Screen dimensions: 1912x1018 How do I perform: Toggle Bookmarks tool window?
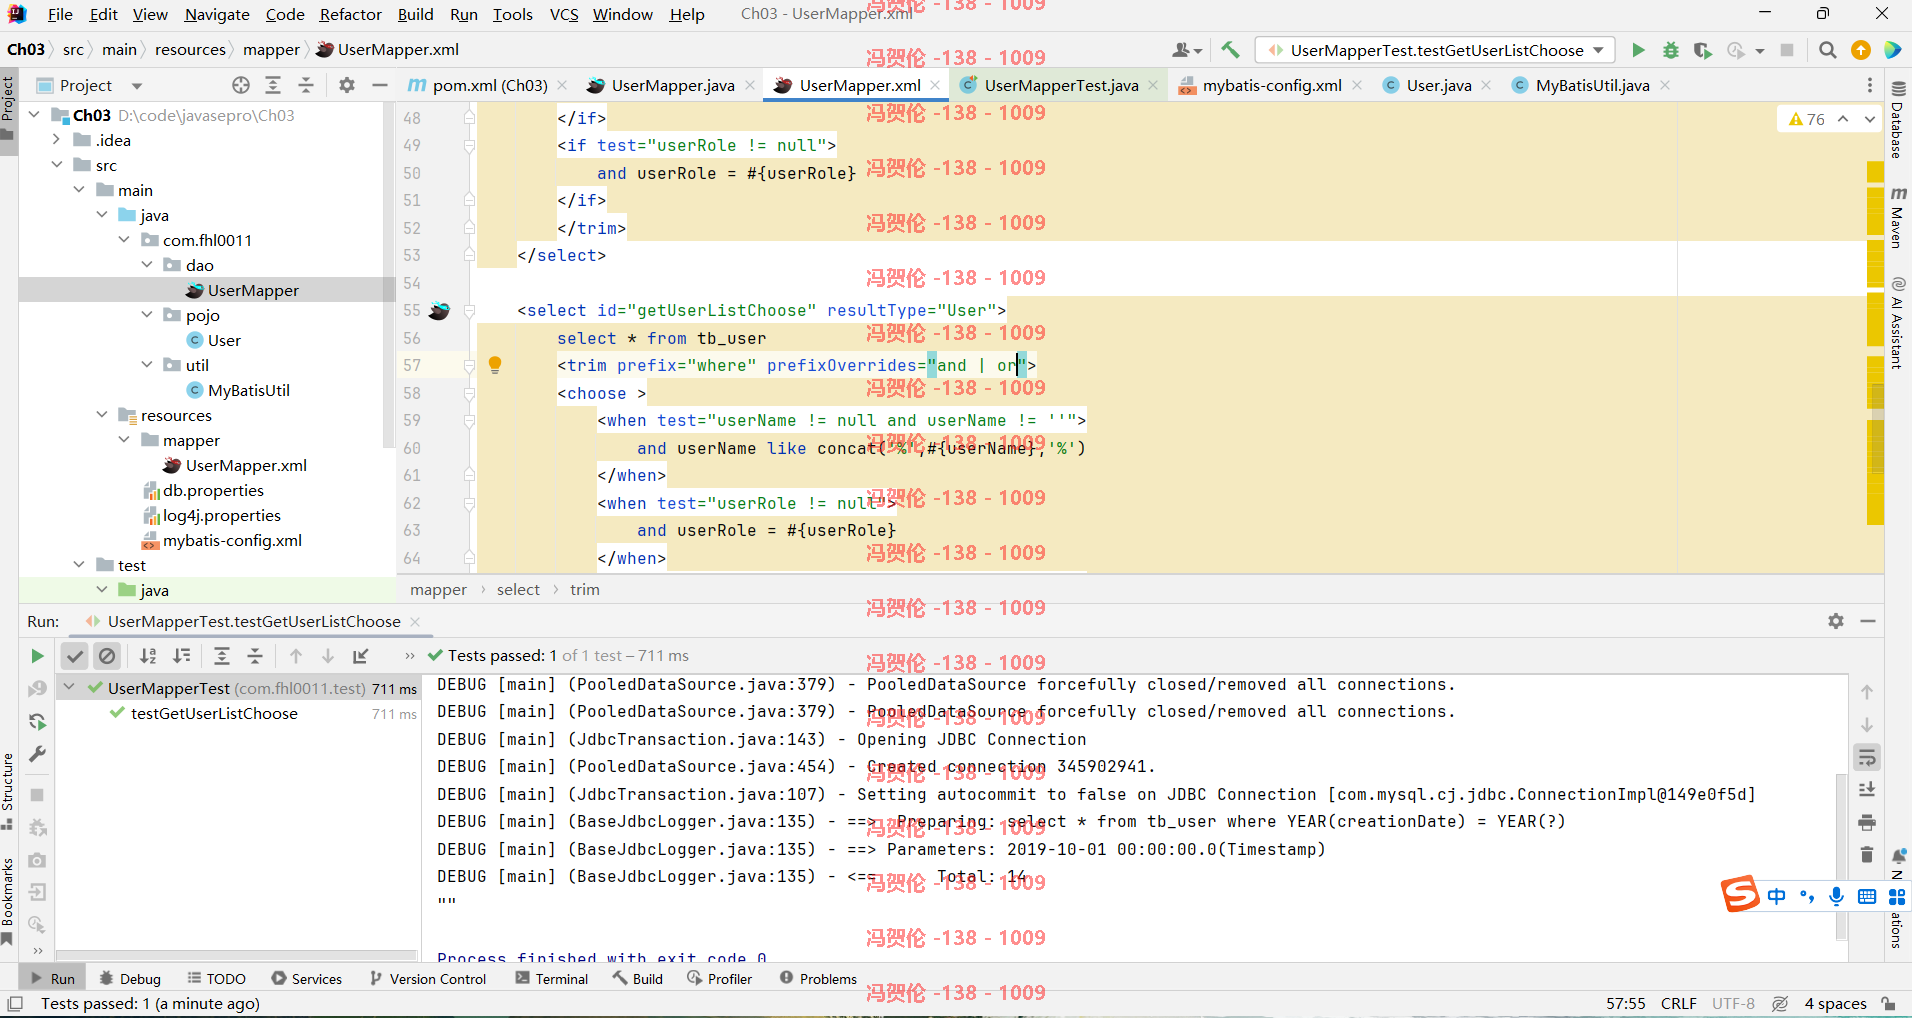[8, 900]
